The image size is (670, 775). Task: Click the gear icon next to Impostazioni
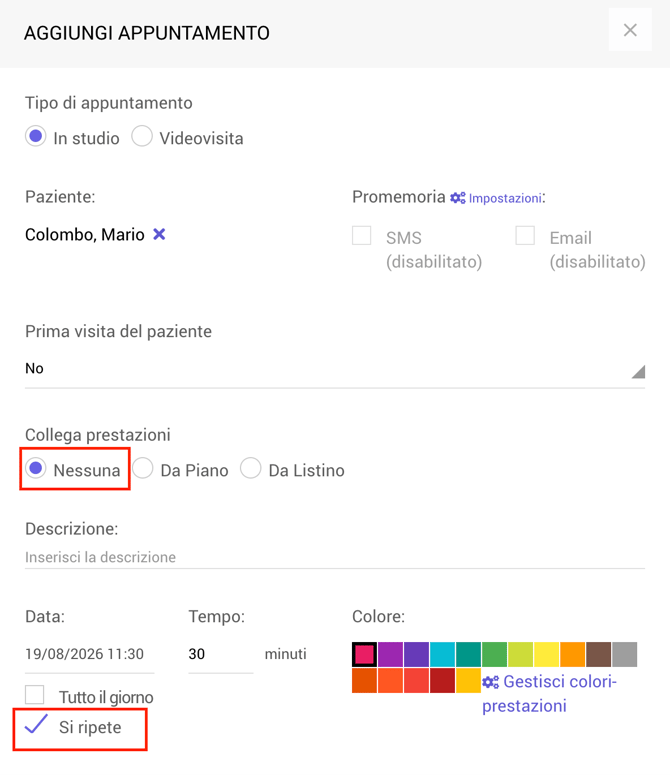[x=458, y=198]
